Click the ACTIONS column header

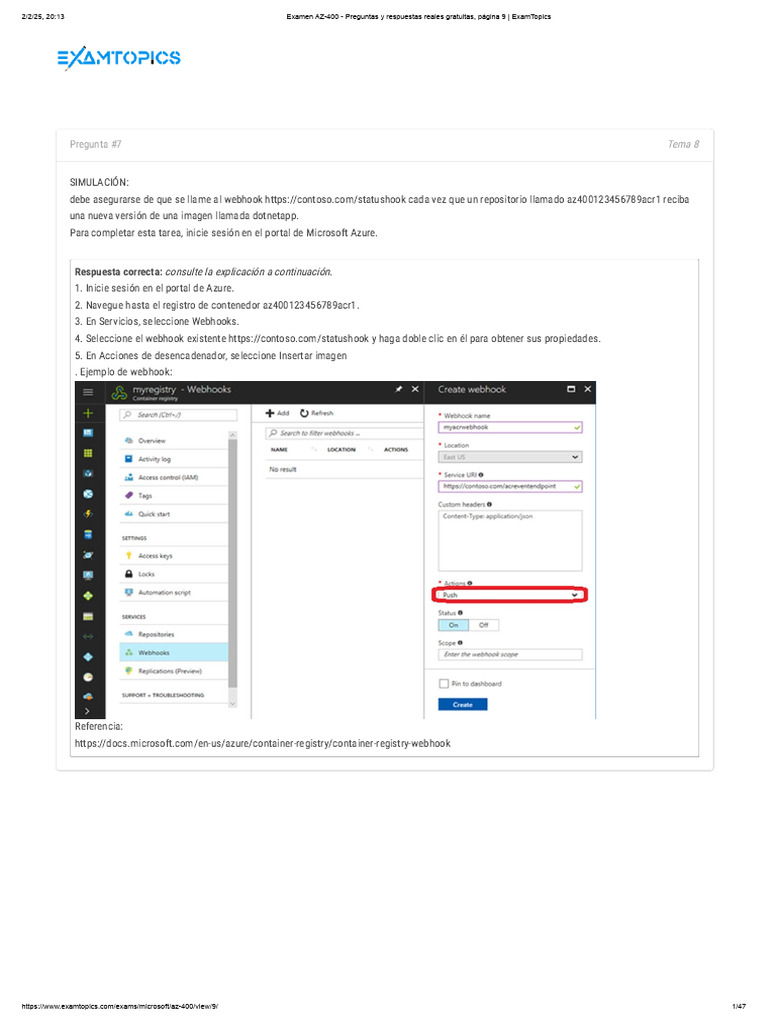click(396, 450)
